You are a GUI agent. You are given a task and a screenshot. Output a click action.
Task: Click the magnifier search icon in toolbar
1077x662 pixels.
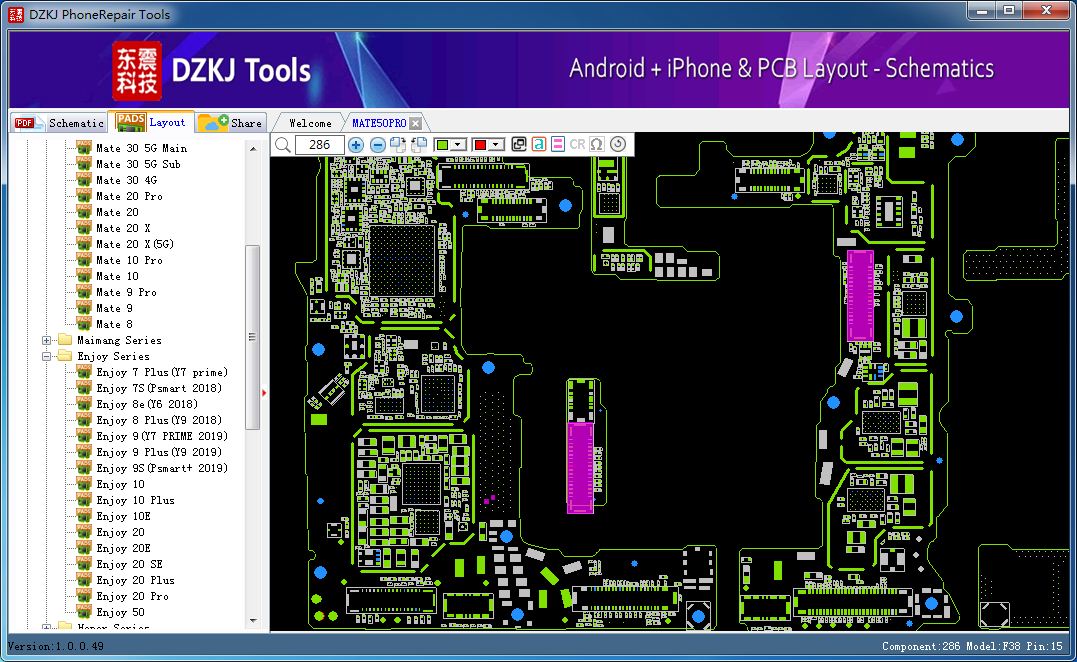tap(282, 144)
